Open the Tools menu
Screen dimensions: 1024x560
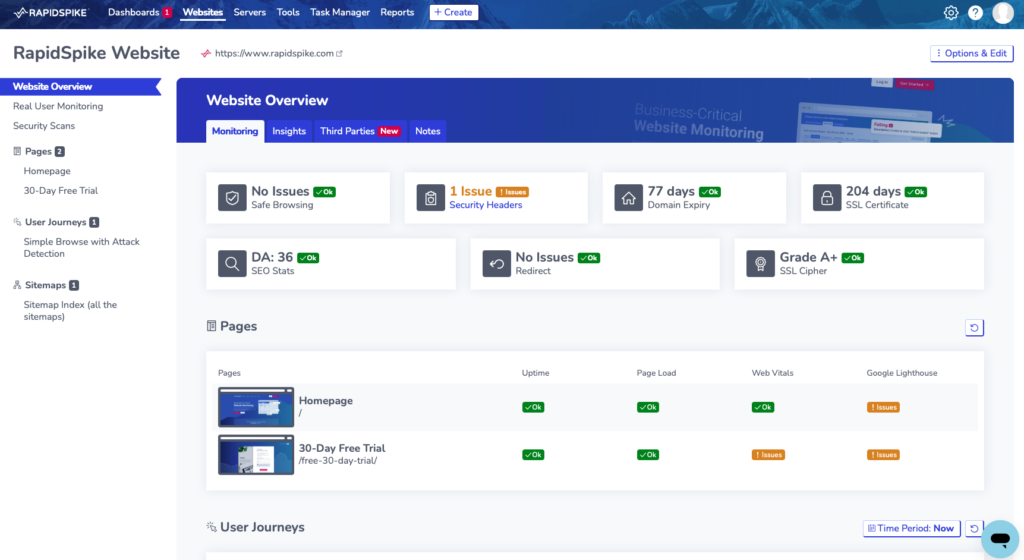pos(288,12)
